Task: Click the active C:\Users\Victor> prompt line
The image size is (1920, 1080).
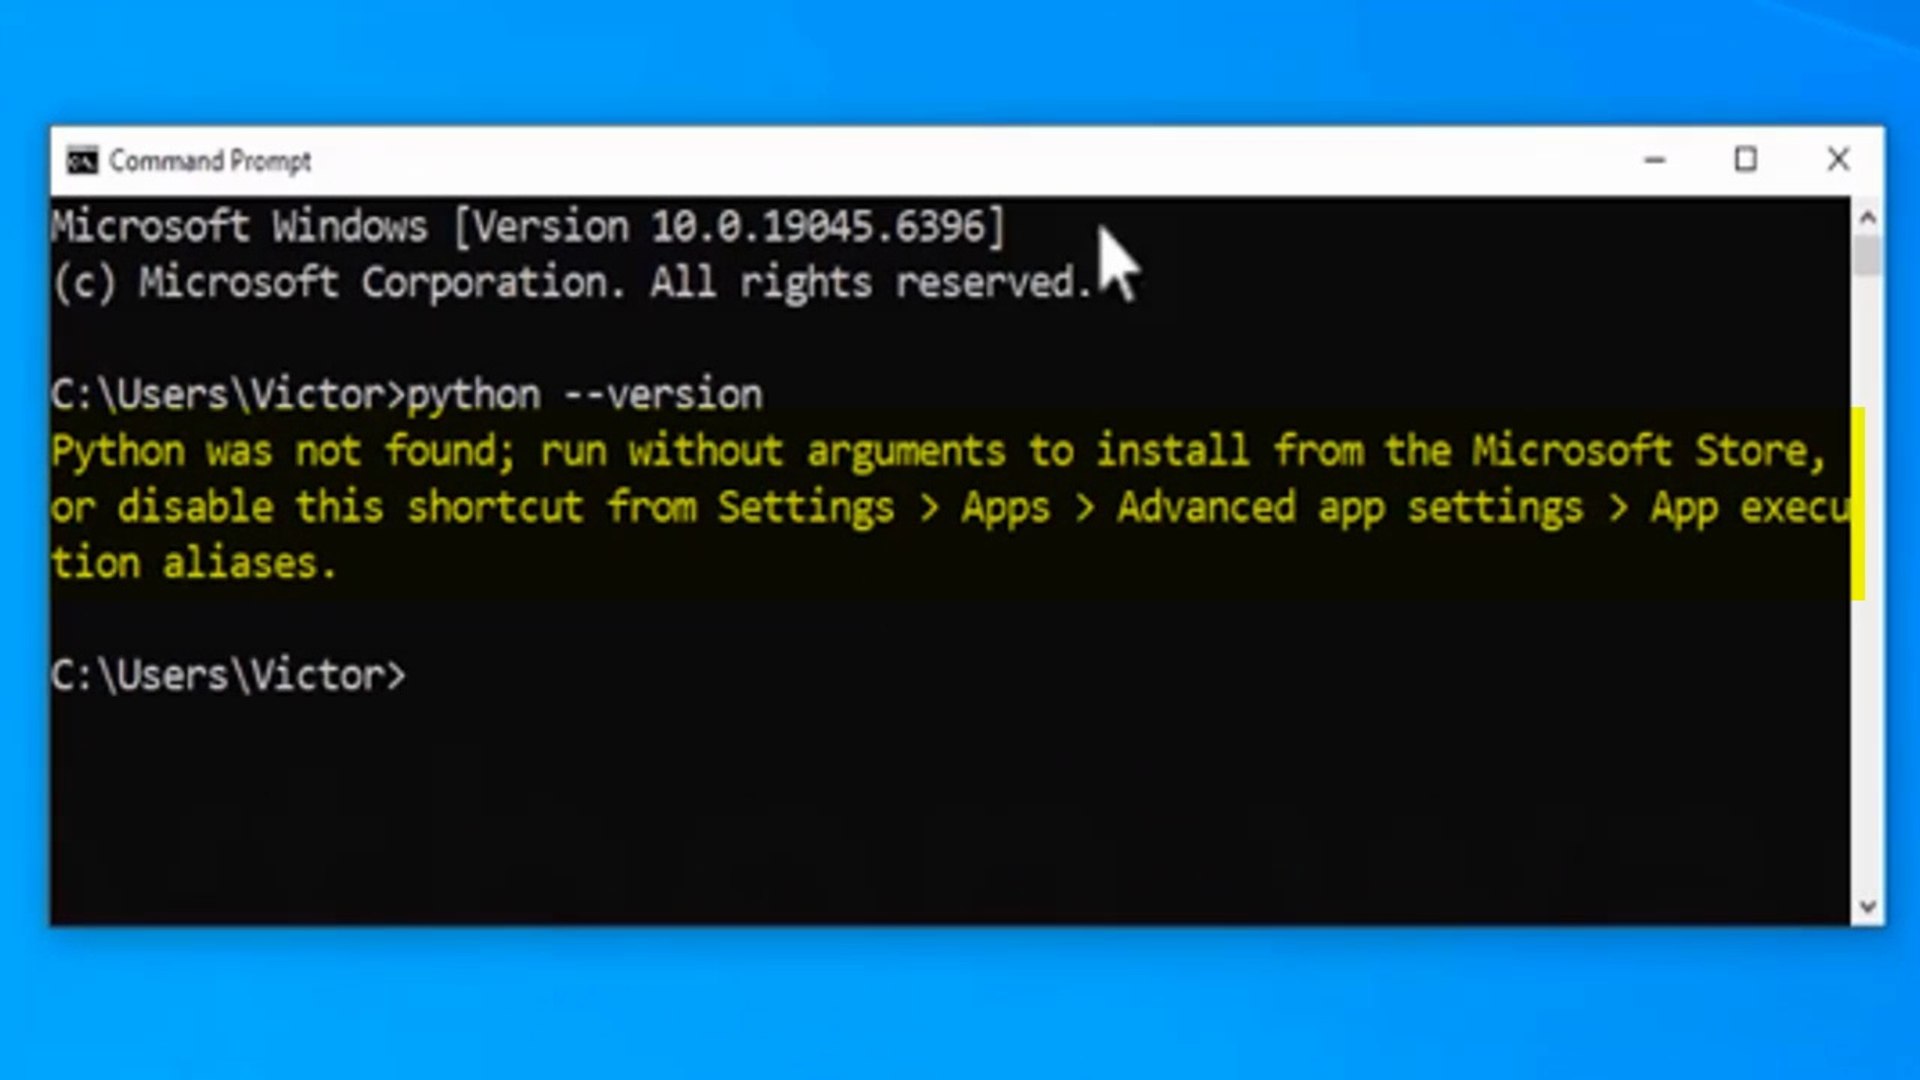Action: (228, 676)
